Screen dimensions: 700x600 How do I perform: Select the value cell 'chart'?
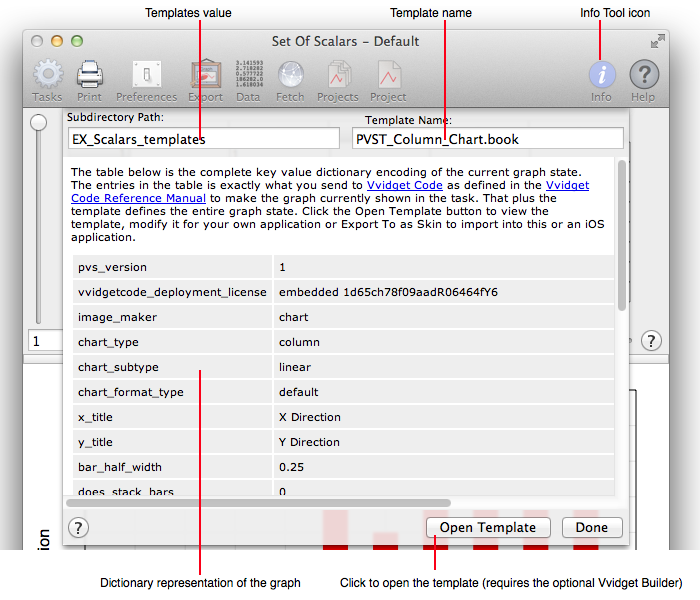pos(444,317)
